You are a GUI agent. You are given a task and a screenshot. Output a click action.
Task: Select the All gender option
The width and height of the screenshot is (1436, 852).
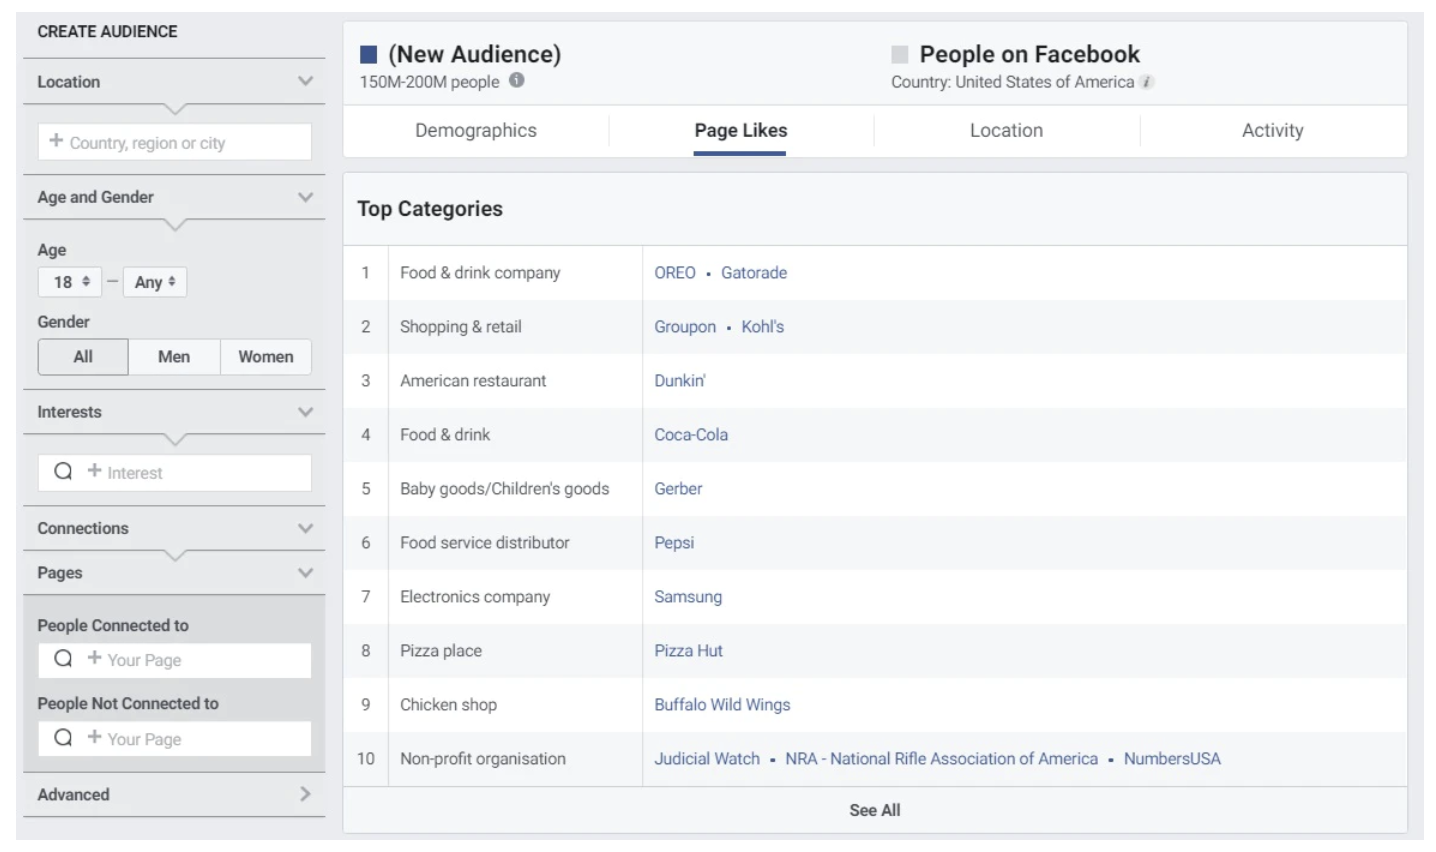click(x=83, y=357)
